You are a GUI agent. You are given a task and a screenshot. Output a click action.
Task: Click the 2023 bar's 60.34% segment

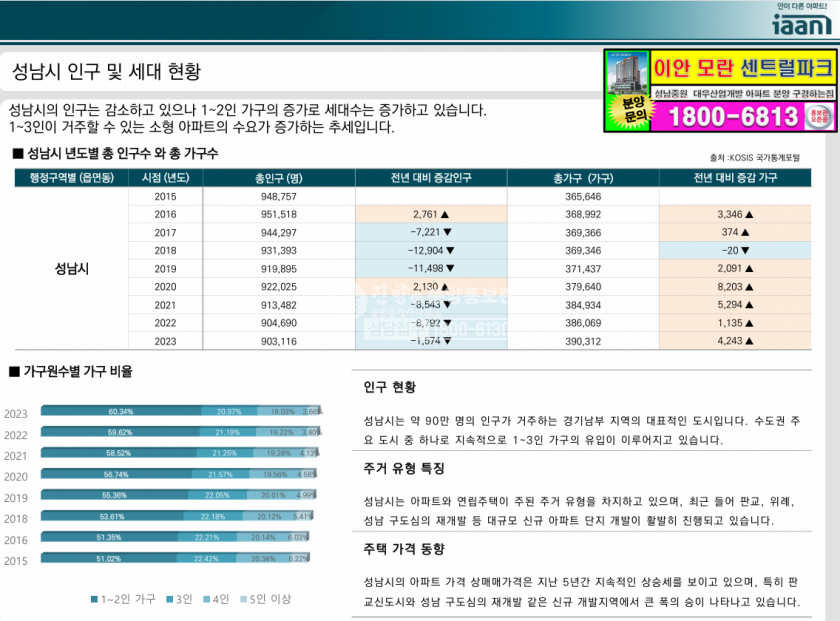[120, 411]
